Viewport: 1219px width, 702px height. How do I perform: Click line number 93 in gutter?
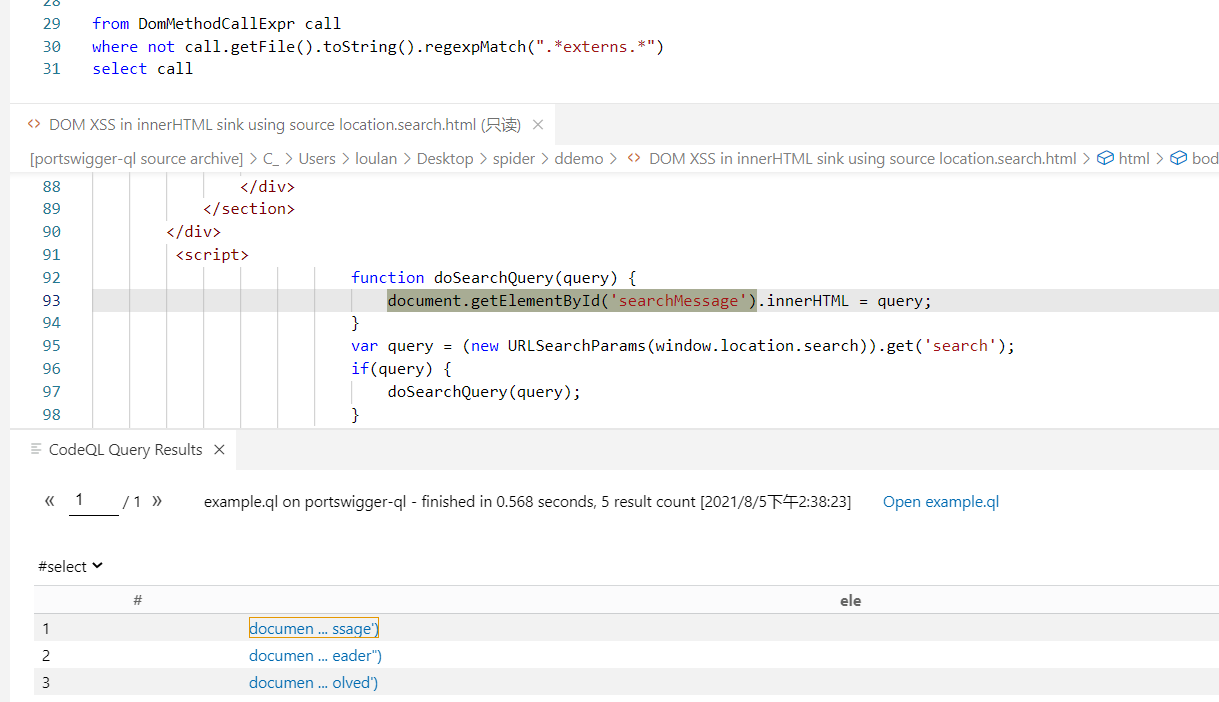coord(51,300)
